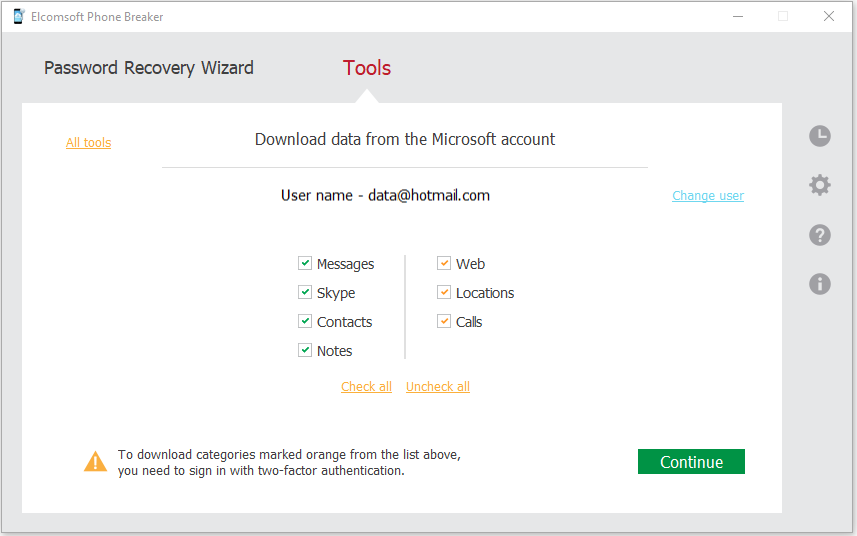This screenshot has width=857, height=536.
Task: Uncheck the Web checkbox
Action: [444, 263]
